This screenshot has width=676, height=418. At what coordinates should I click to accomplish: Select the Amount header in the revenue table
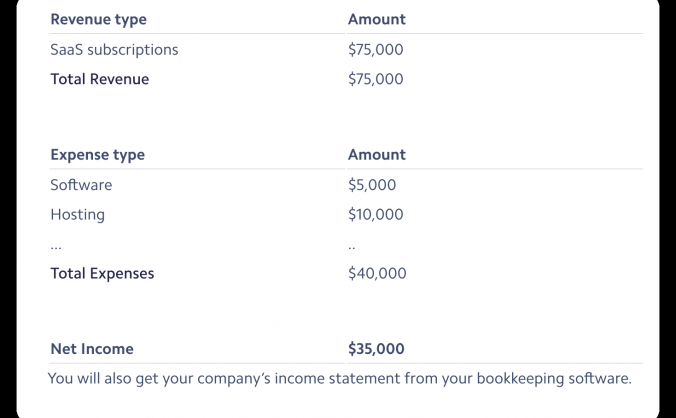point(376,20)
